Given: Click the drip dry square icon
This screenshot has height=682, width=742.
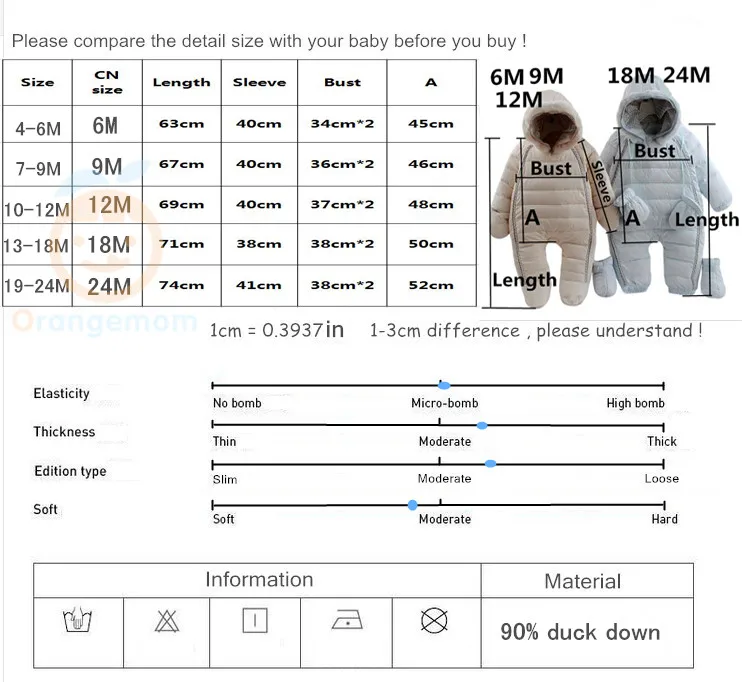Looking at the screenshot, I should click(255, 620).
